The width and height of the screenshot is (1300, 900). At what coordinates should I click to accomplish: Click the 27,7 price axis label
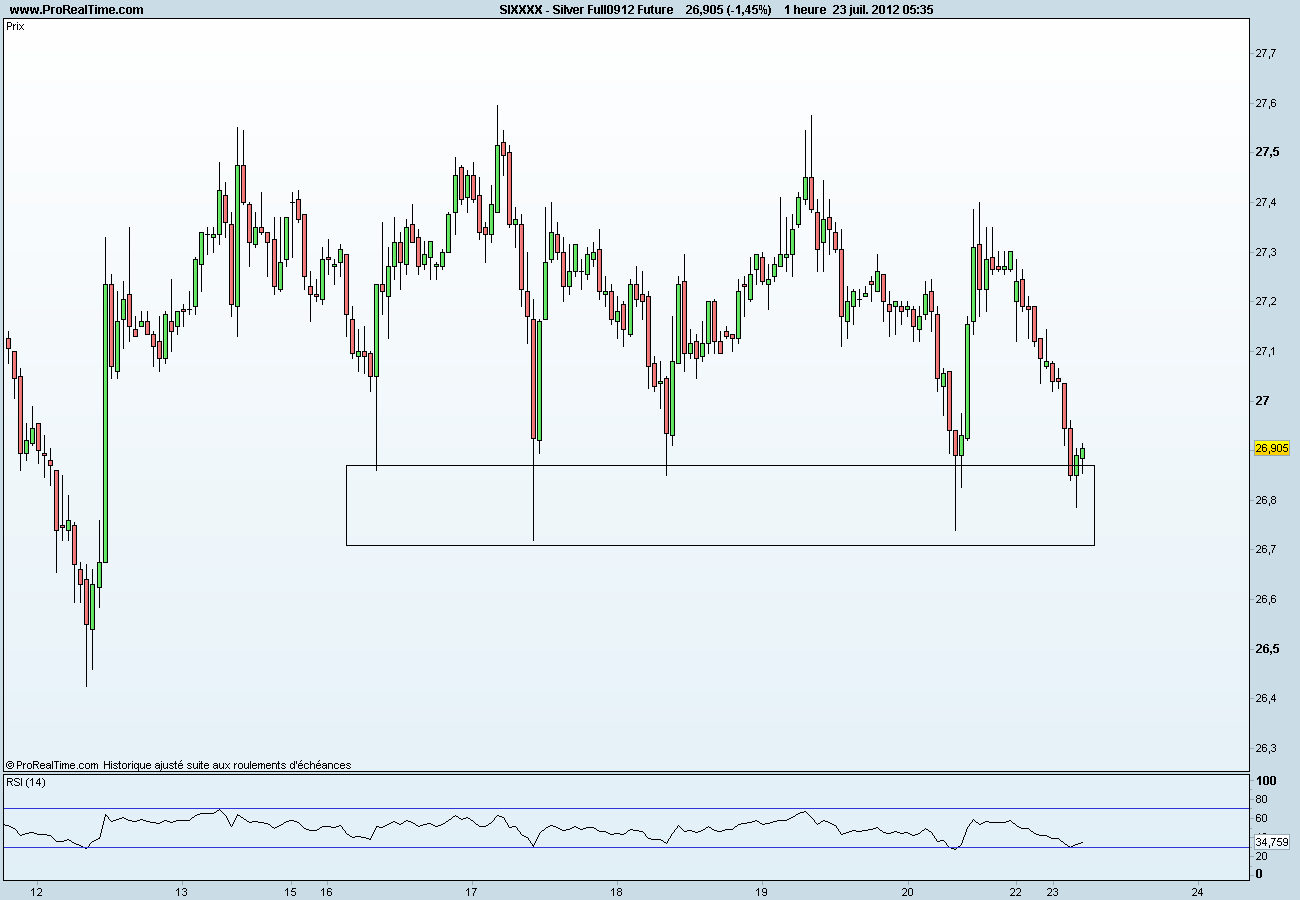1265,53
